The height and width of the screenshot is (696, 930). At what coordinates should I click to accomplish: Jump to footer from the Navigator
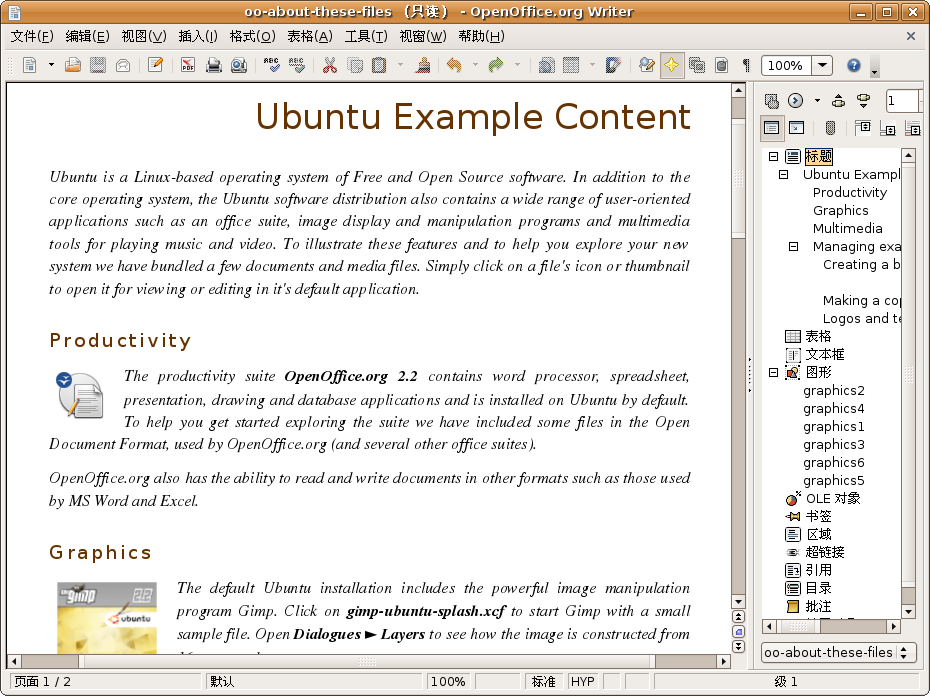pyautogui.click(x=888, y=128)
